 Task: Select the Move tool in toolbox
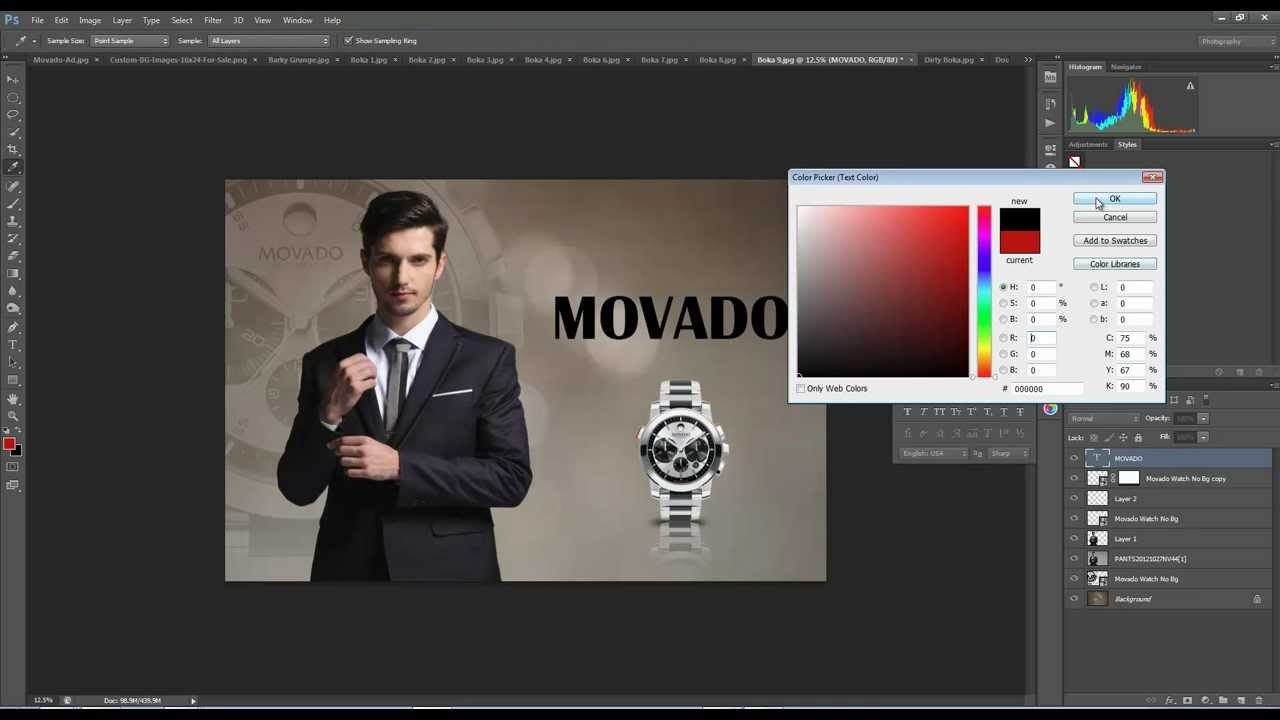pyautogui.click(x=13, y=80)
